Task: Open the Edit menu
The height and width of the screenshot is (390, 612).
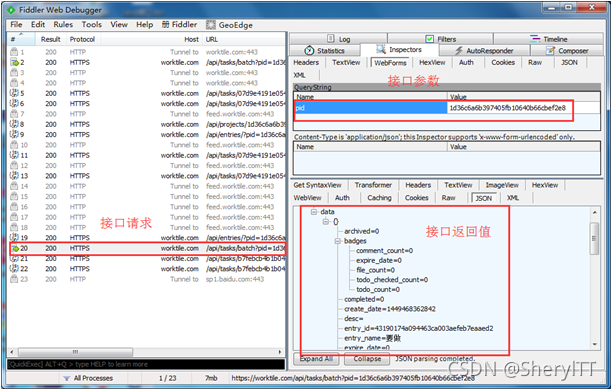Action: point(38,25)
